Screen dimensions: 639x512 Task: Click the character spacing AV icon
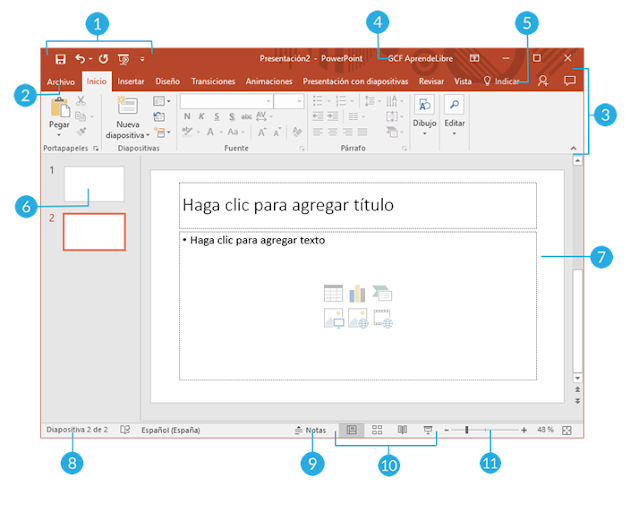click(x=262, y=117)
